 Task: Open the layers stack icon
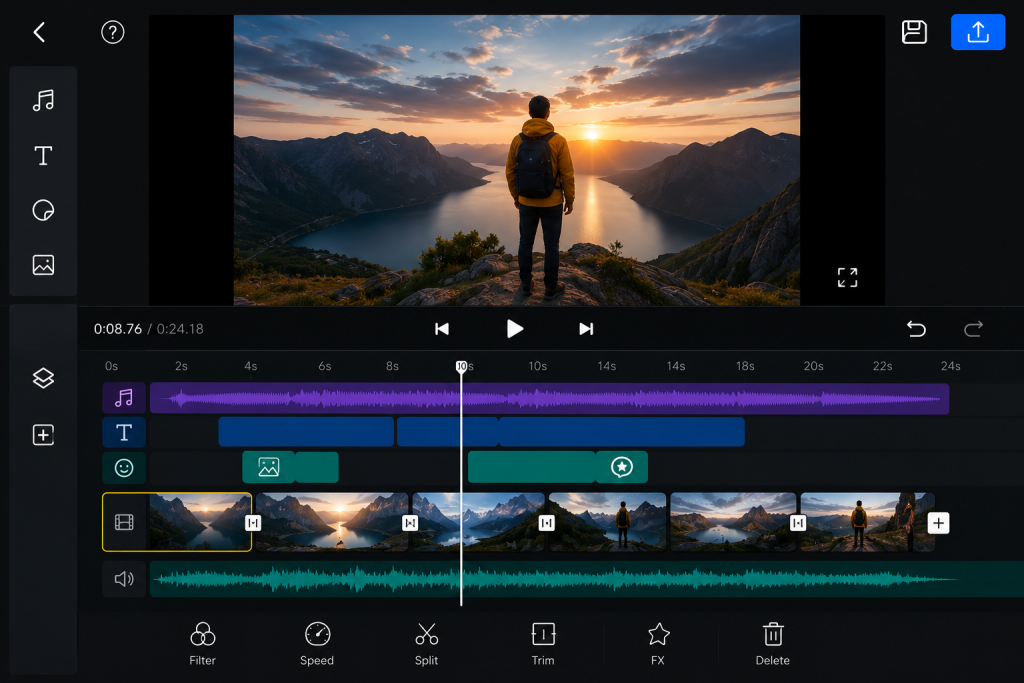[43, 378]
